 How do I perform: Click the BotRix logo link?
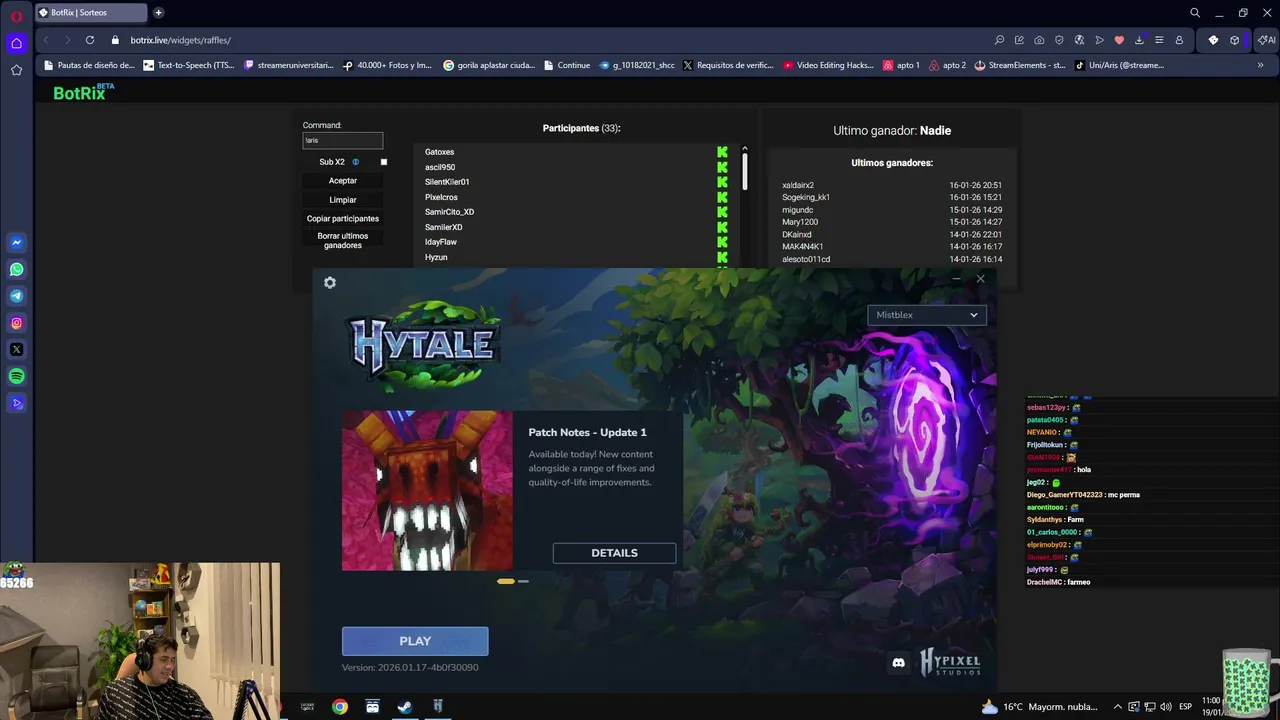(84, 93)
